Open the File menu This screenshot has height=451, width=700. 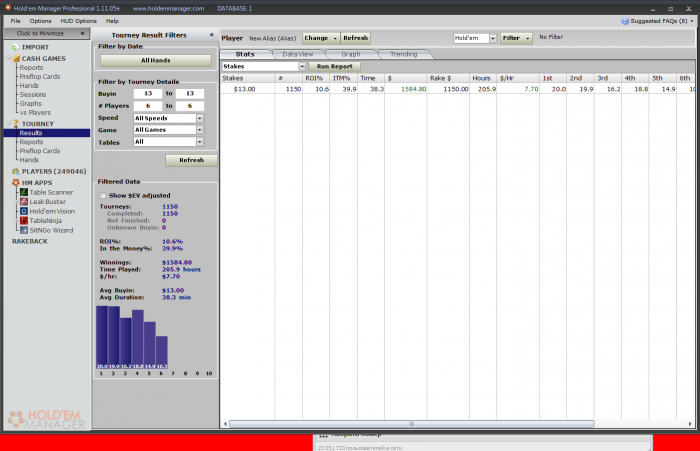(x=16, y=21)
